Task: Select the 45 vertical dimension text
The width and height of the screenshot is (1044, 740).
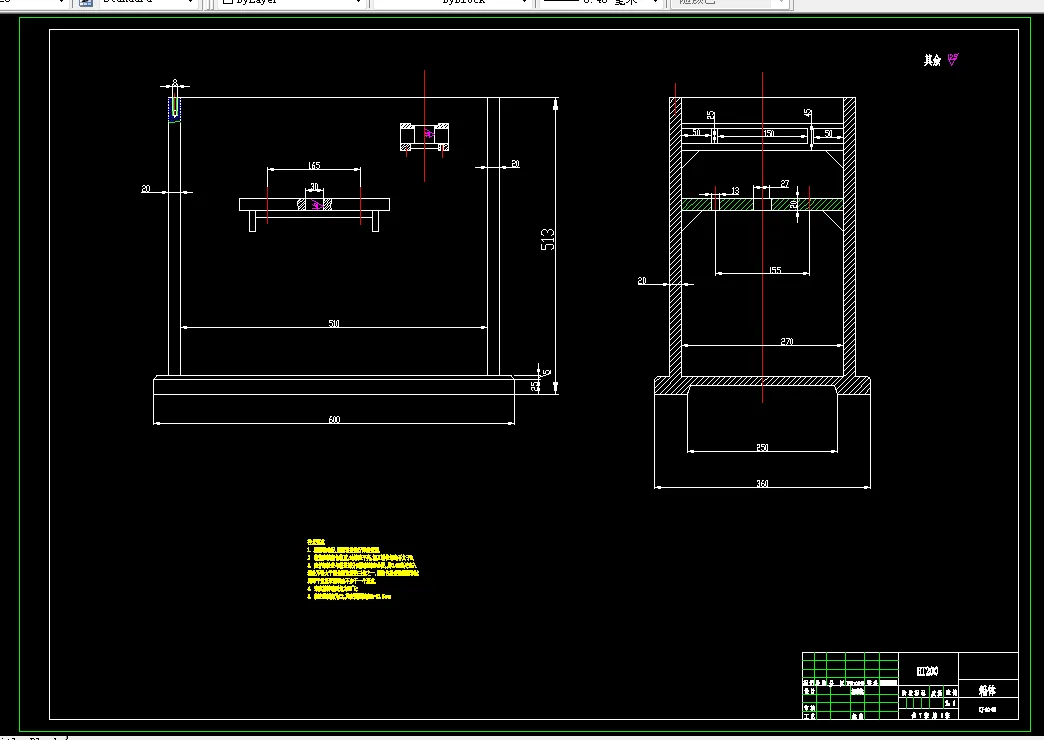Action: point(808,113)
